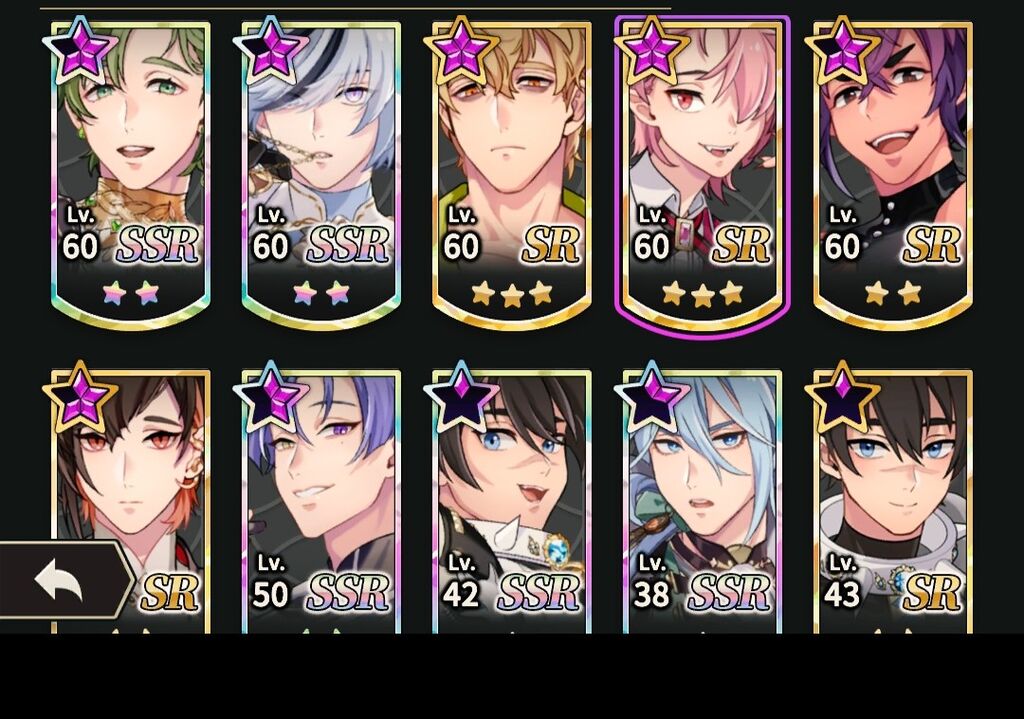Select the green-haired SSR character card
This screenshot has height=719, width=1024.
click(131, 174)
